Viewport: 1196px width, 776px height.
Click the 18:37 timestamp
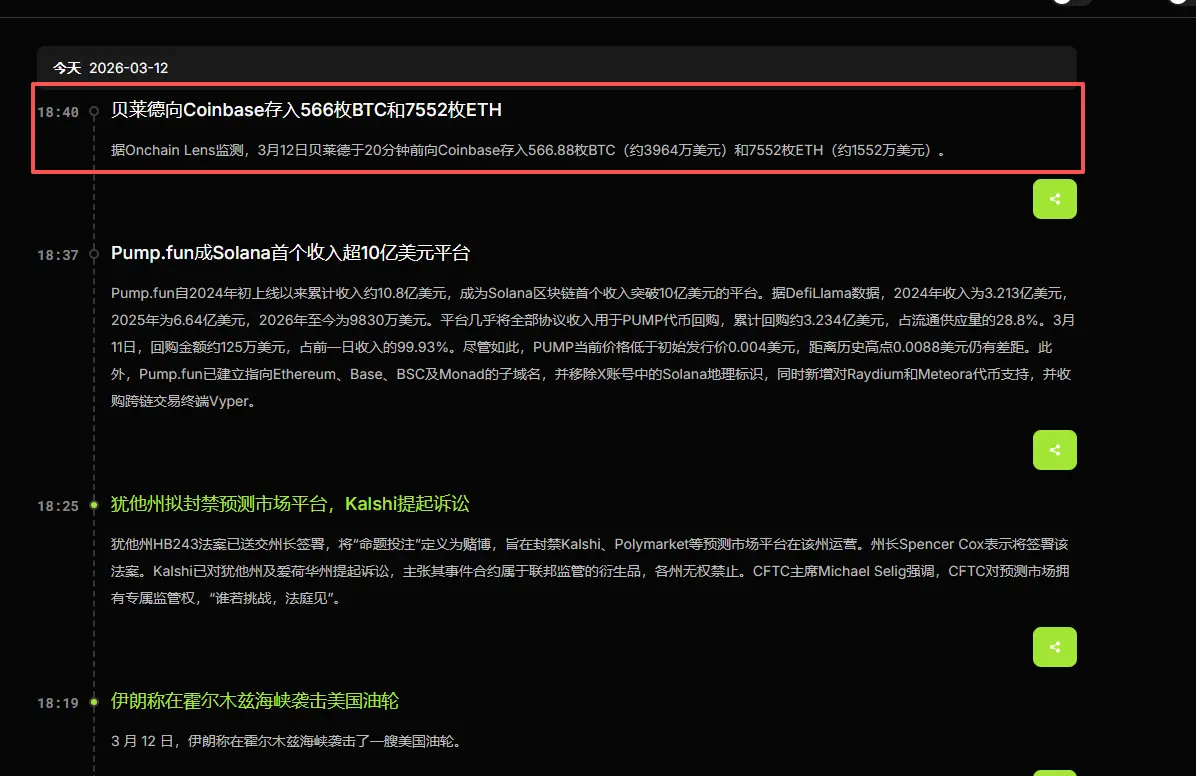pos(58,255)
